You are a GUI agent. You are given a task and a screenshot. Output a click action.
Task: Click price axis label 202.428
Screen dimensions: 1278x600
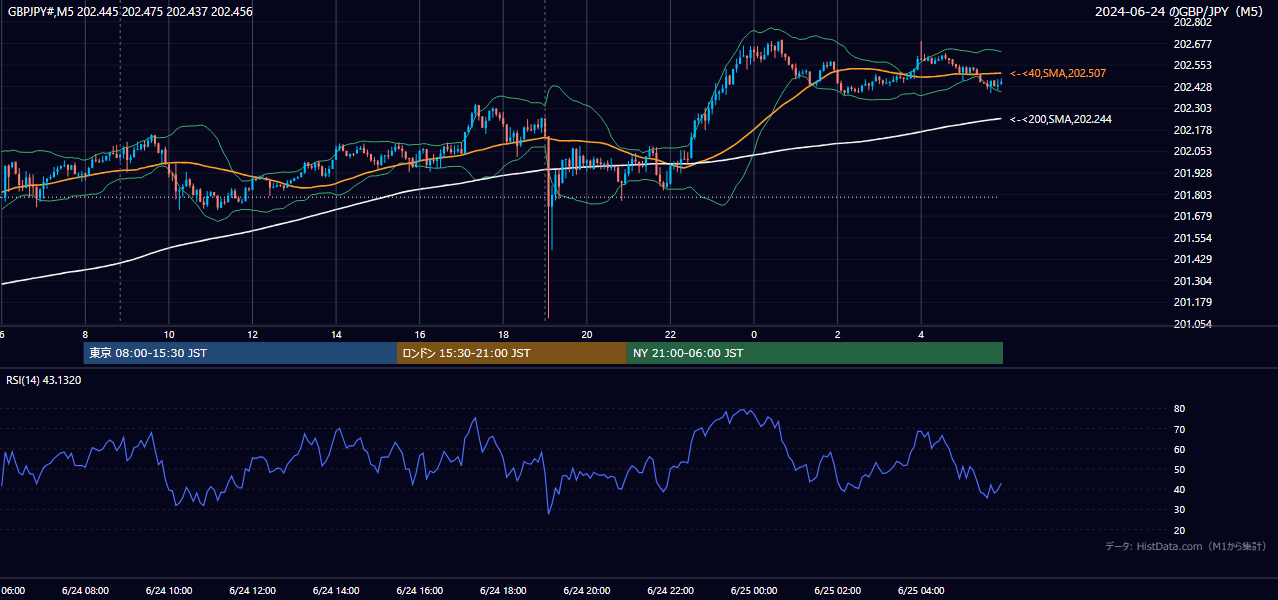coord(1192,87)
